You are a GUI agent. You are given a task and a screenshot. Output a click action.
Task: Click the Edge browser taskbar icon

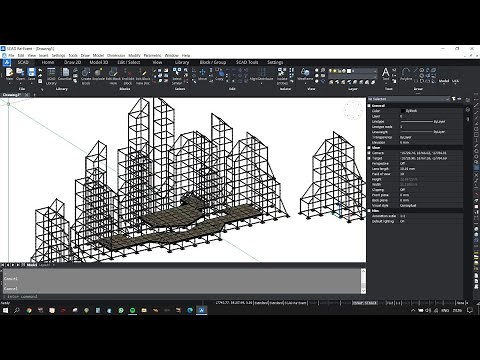pyautogui.click(x=190, y=310)
